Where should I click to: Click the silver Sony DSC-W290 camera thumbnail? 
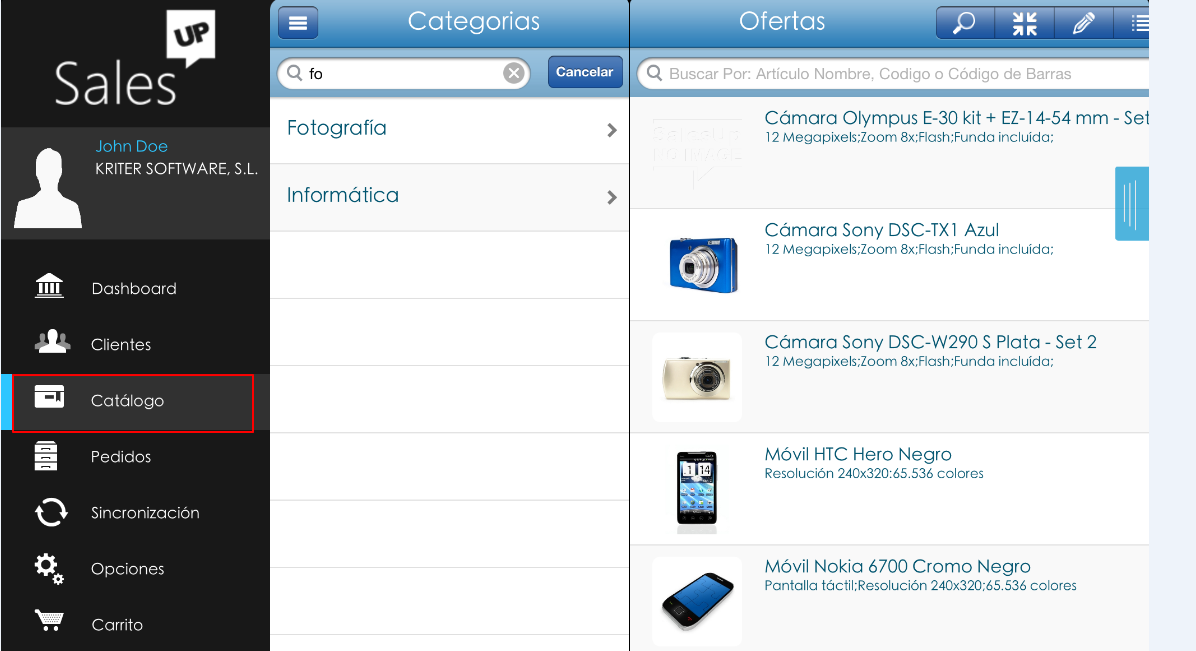point(697,377)
